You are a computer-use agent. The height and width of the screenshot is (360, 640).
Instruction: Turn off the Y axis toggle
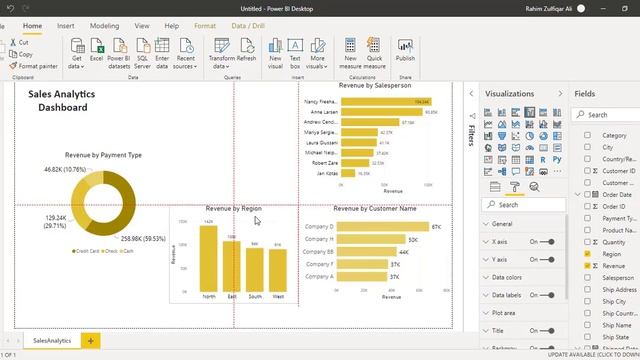tap(547, 260)
